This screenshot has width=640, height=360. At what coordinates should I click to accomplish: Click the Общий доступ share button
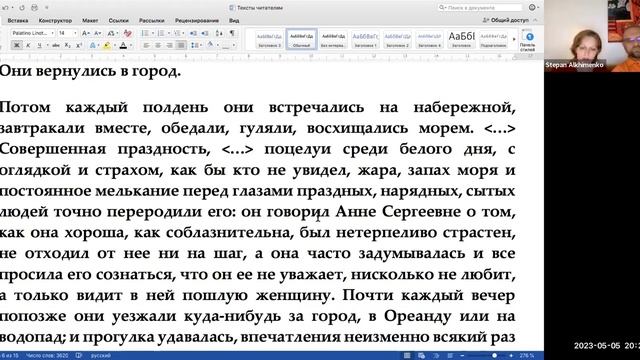[506, 20]
